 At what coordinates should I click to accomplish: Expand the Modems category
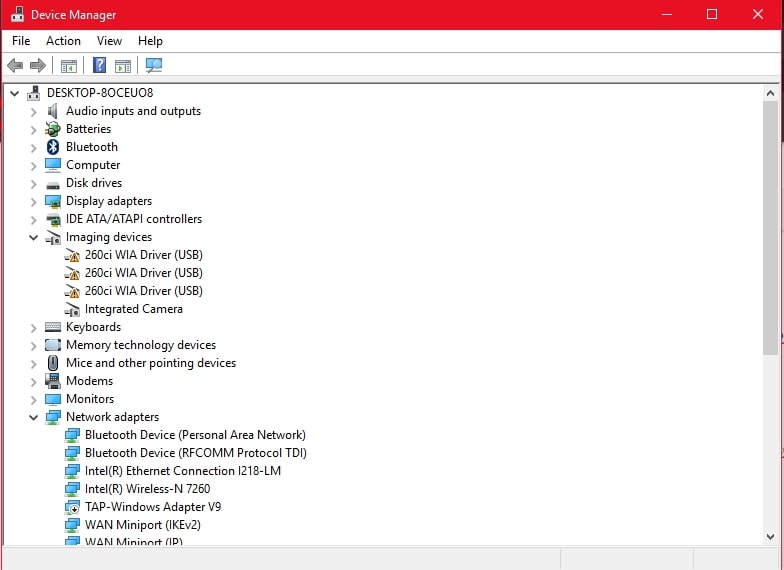[x=34, y=382]
